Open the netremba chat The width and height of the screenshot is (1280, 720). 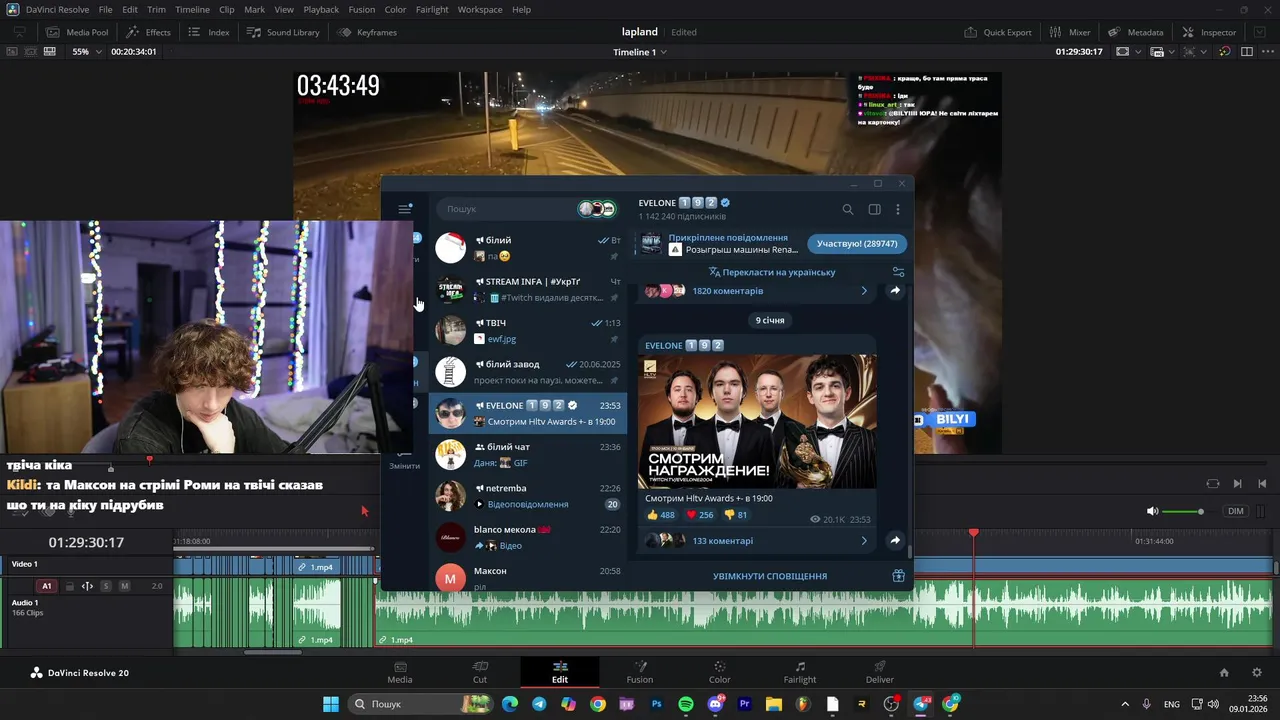click(x=528, y=496)
